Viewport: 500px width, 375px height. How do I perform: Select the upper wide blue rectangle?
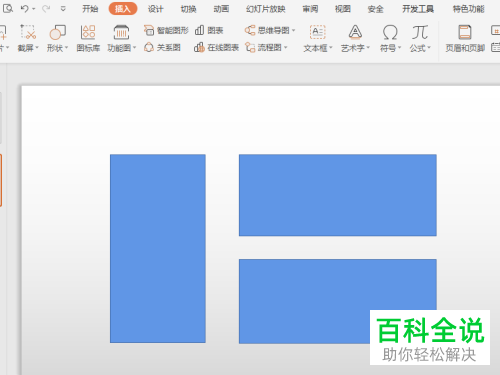338,195
